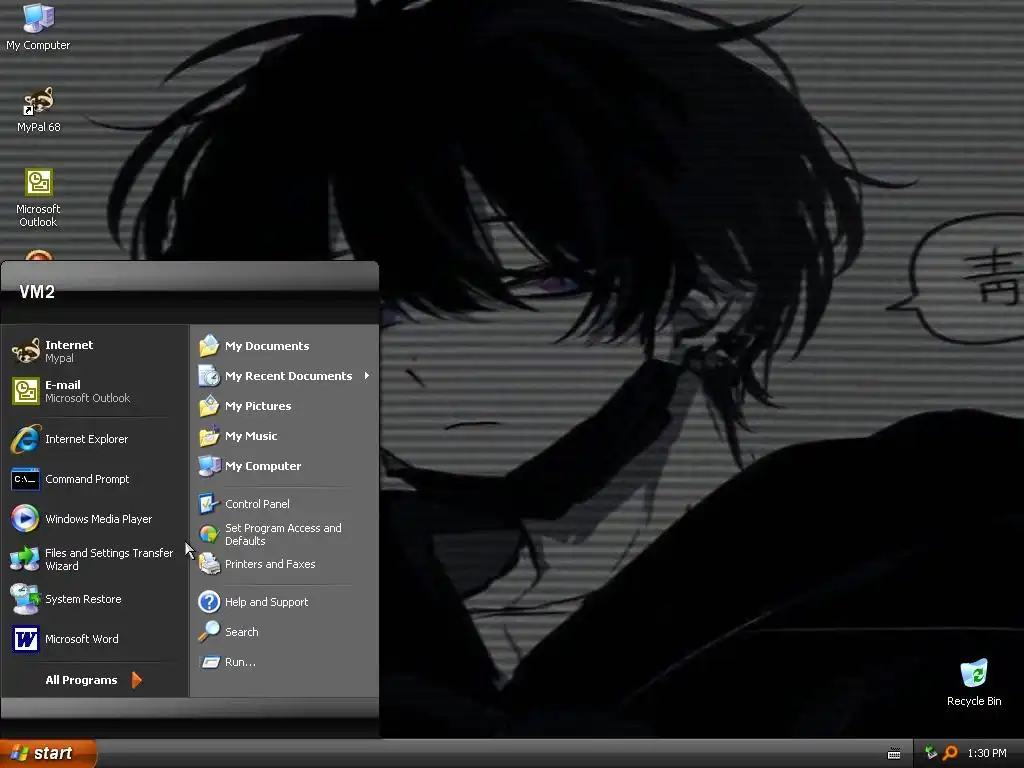This screenshot has width=1024, height=768.
Task: Open My Computer from the start menu
Action: pos(285,466)
